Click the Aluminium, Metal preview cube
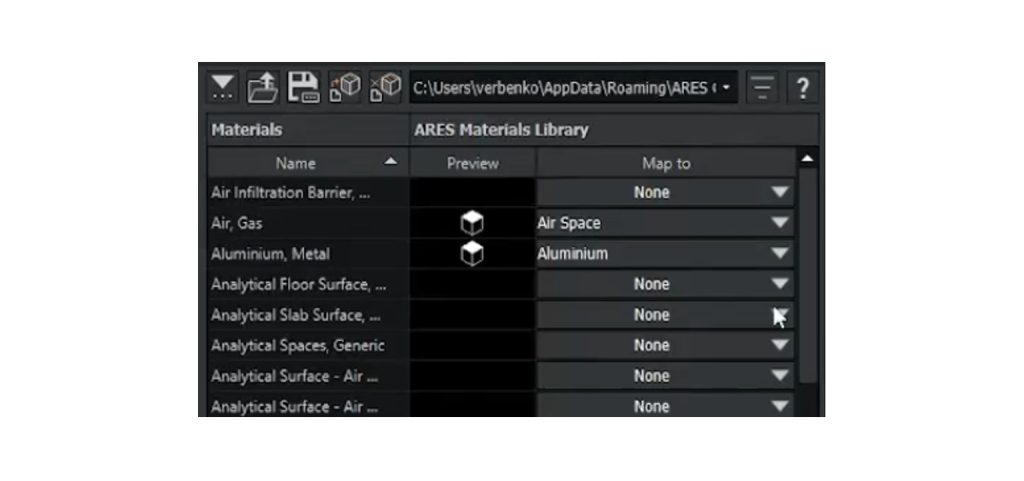 472,254
